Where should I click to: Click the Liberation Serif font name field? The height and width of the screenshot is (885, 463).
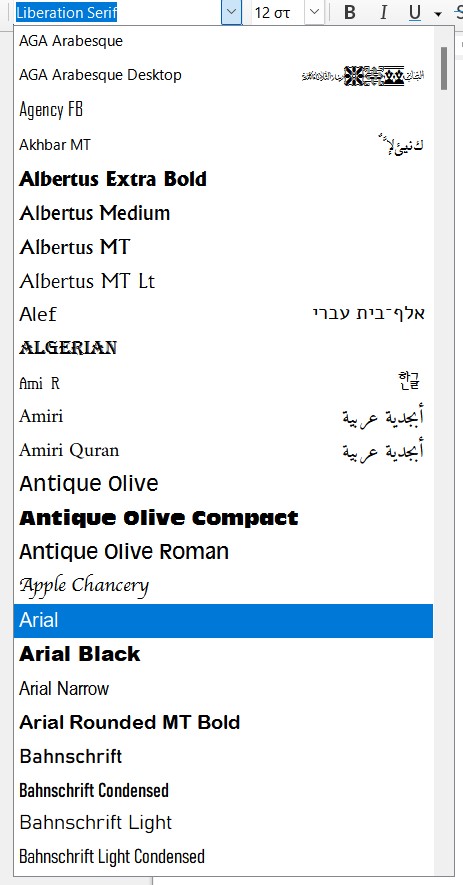click(118, 12)
